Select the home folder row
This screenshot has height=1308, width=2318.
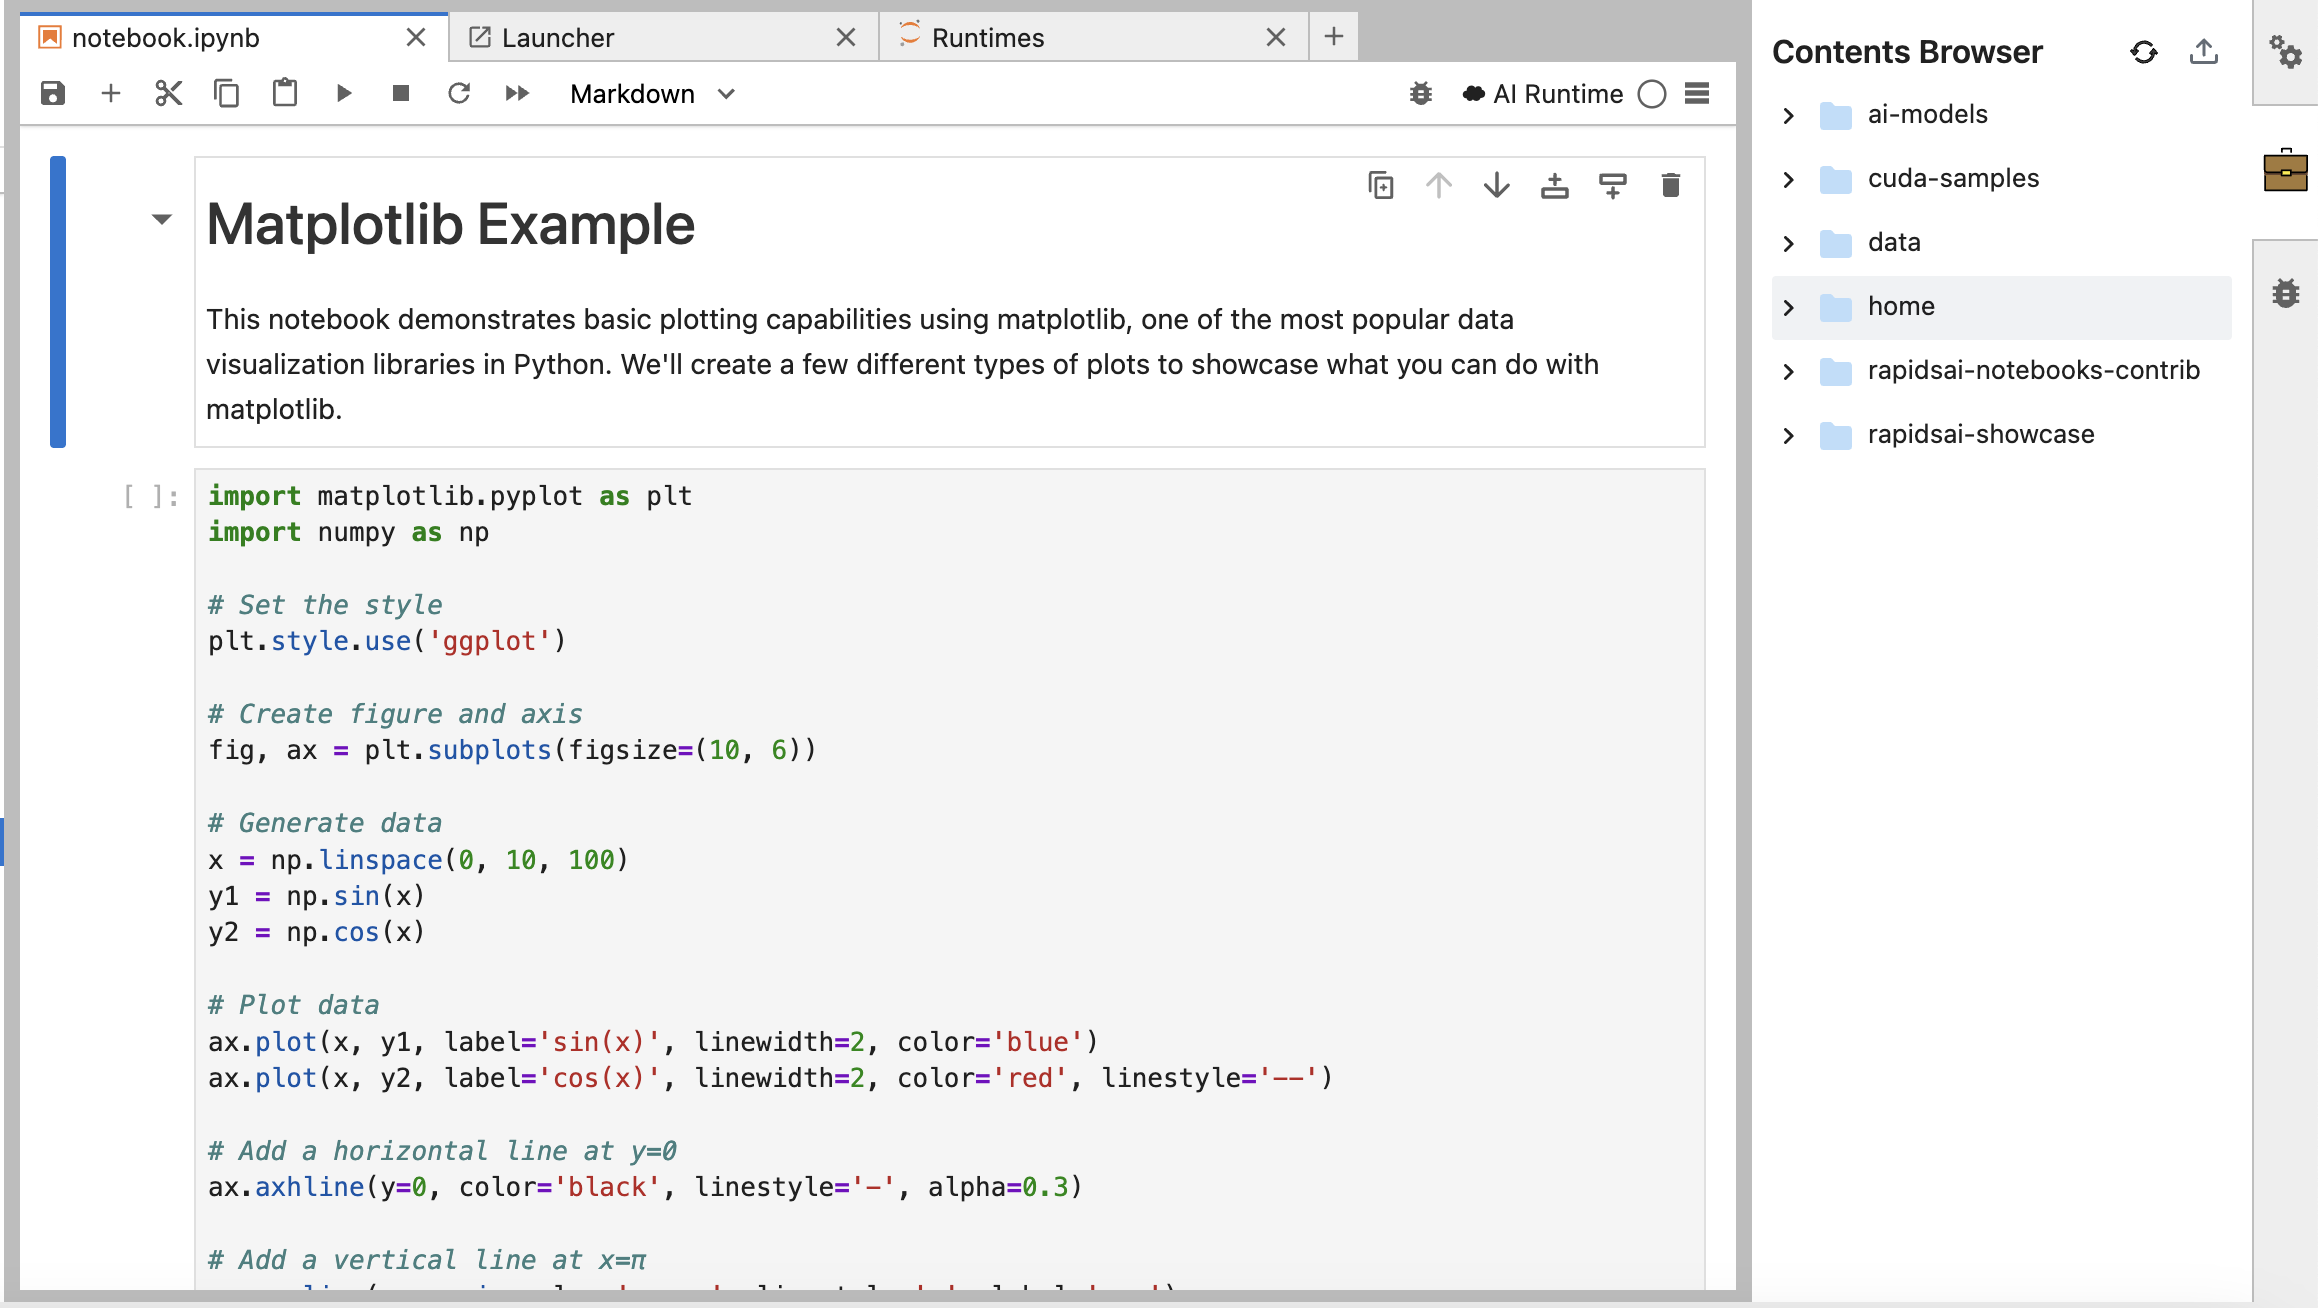coord(2002,307)
